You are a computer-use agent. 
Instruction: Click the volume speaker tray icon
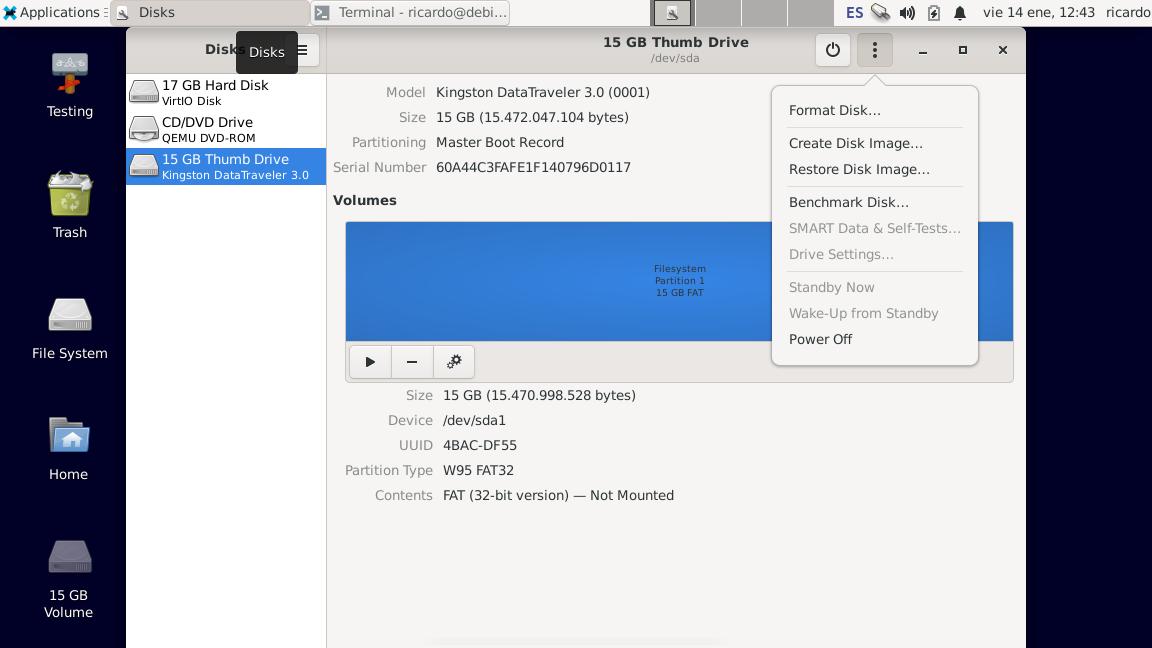click(907, 12)
